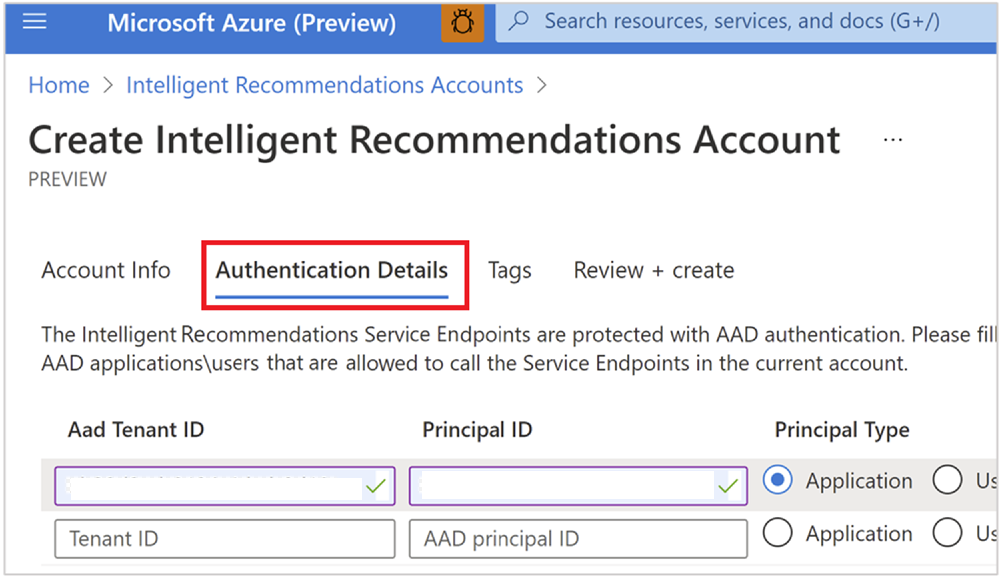Image resolution: width=1000 pixels, height=580 pixels.
Task: Open Intelligent Recommendations Accounts breadcrumb link
Action: 324,85
